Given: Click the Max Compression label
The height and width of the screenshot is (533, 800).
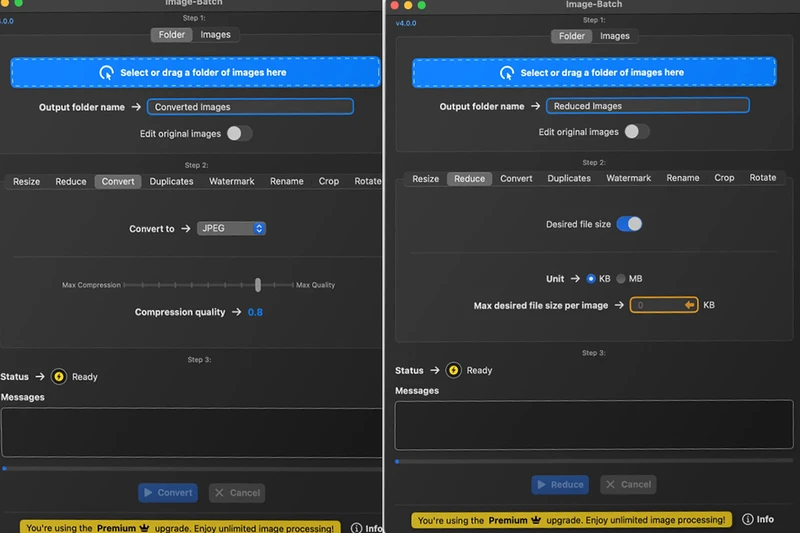Looking at the screenshot, I should 91,285.
